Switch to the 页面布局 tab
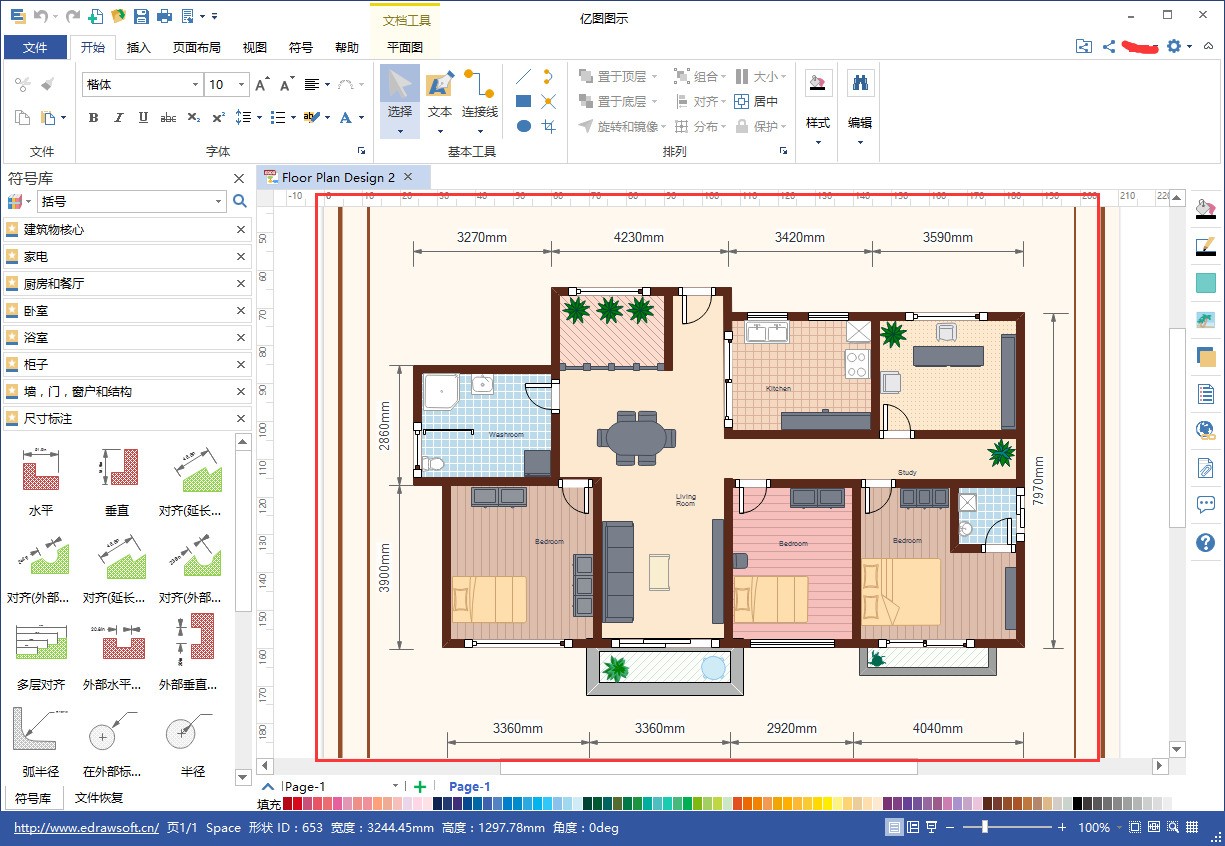1225x846 pixels. point(196,47)
